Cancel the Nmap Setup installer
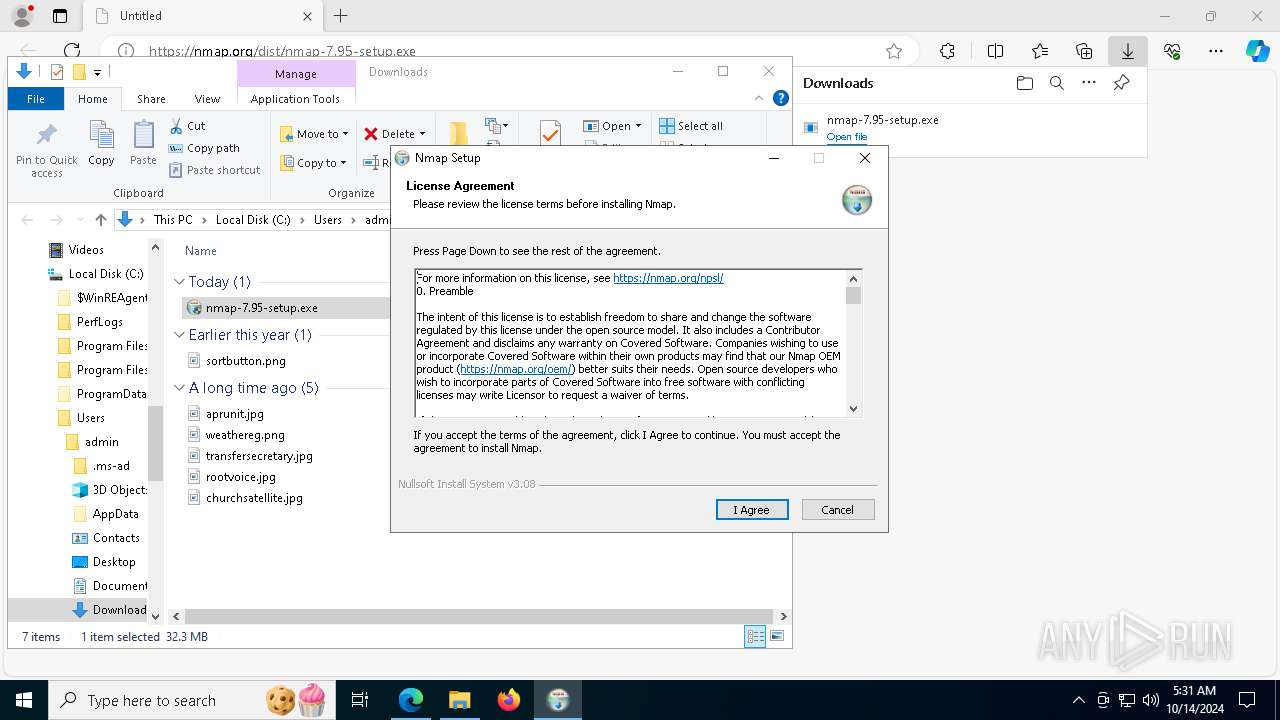The width and height of the screenshot is (1280, 720). coord(838,510)
